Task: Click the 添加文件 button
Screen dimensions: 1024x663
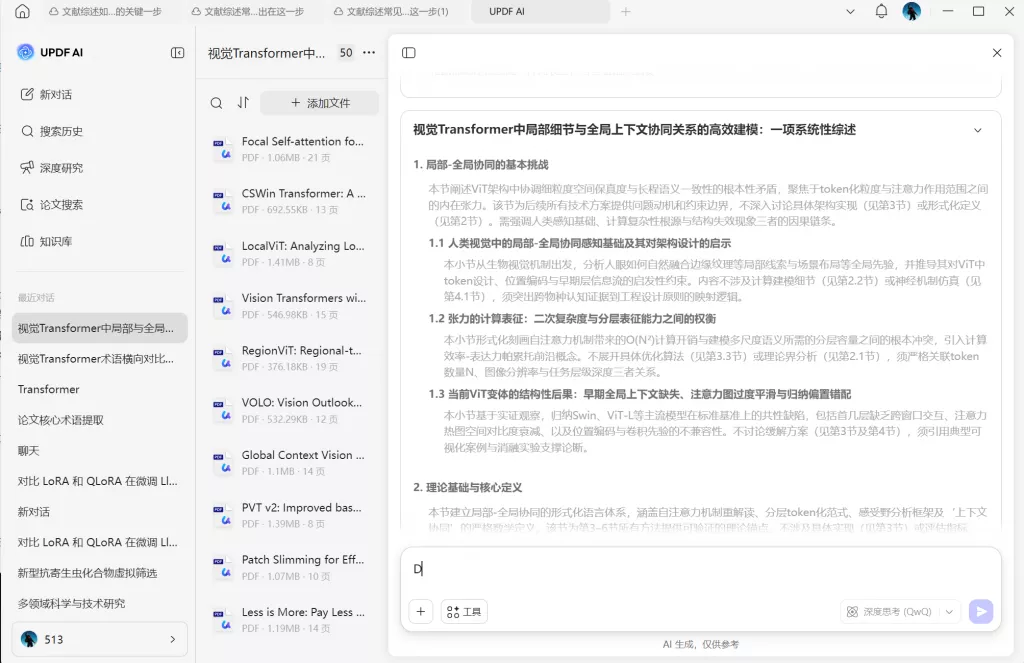Action: (x=320, y=103)
